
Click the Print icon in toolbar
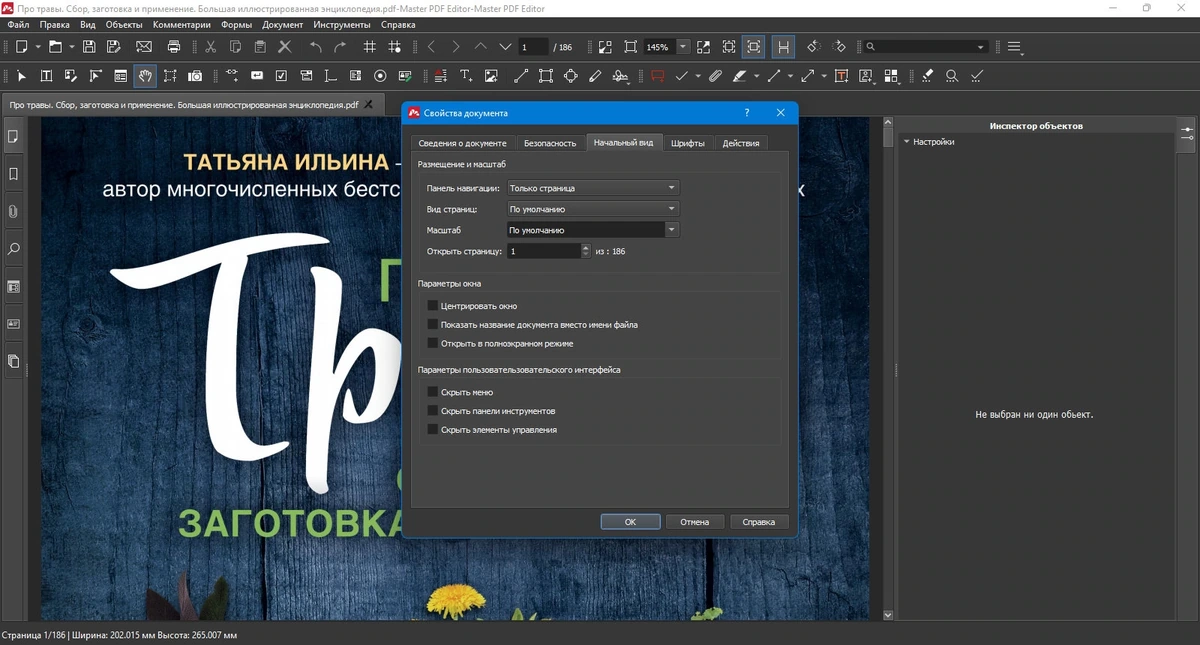[x=175, y=46]
